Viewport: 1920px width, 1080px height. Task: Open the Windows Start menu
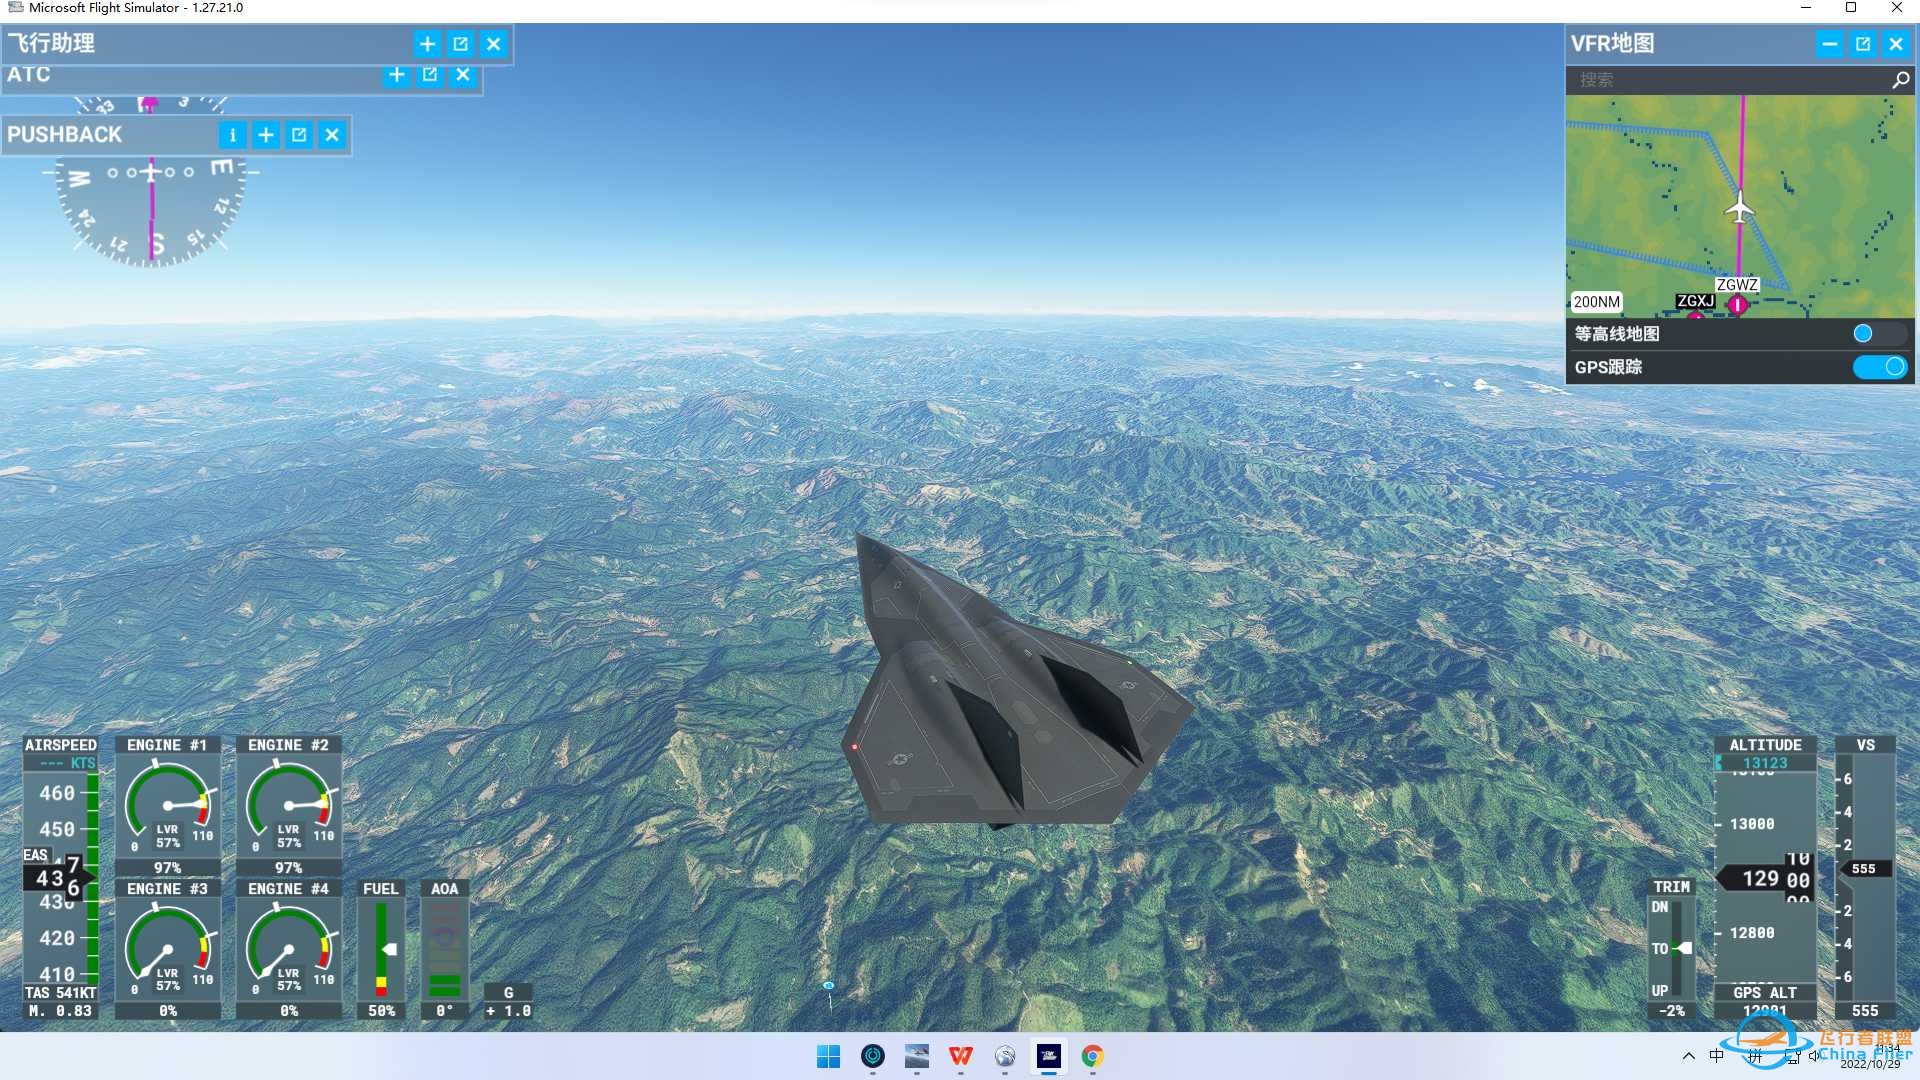point(829,1056)
